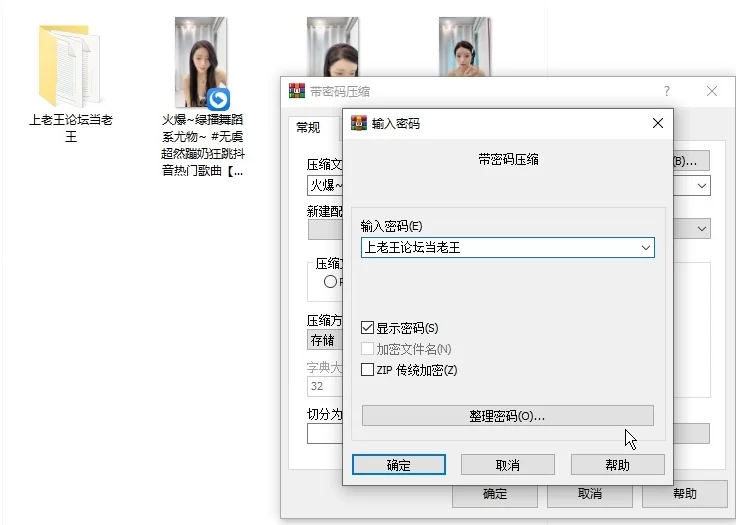Click the browse (B)... button
Screen dimensions: 736x525
point(691,161)
